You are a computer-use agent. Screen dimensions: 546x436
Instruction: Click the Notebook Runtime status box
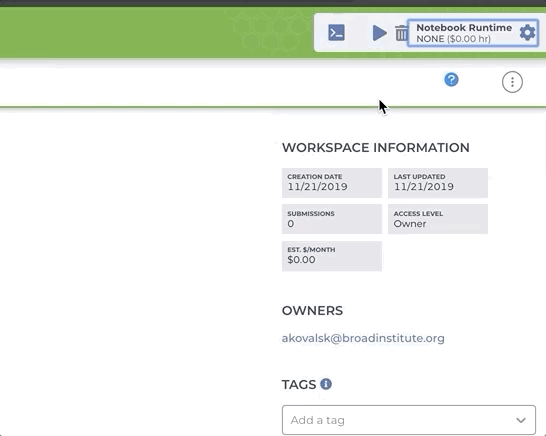(x=473, y=33)
